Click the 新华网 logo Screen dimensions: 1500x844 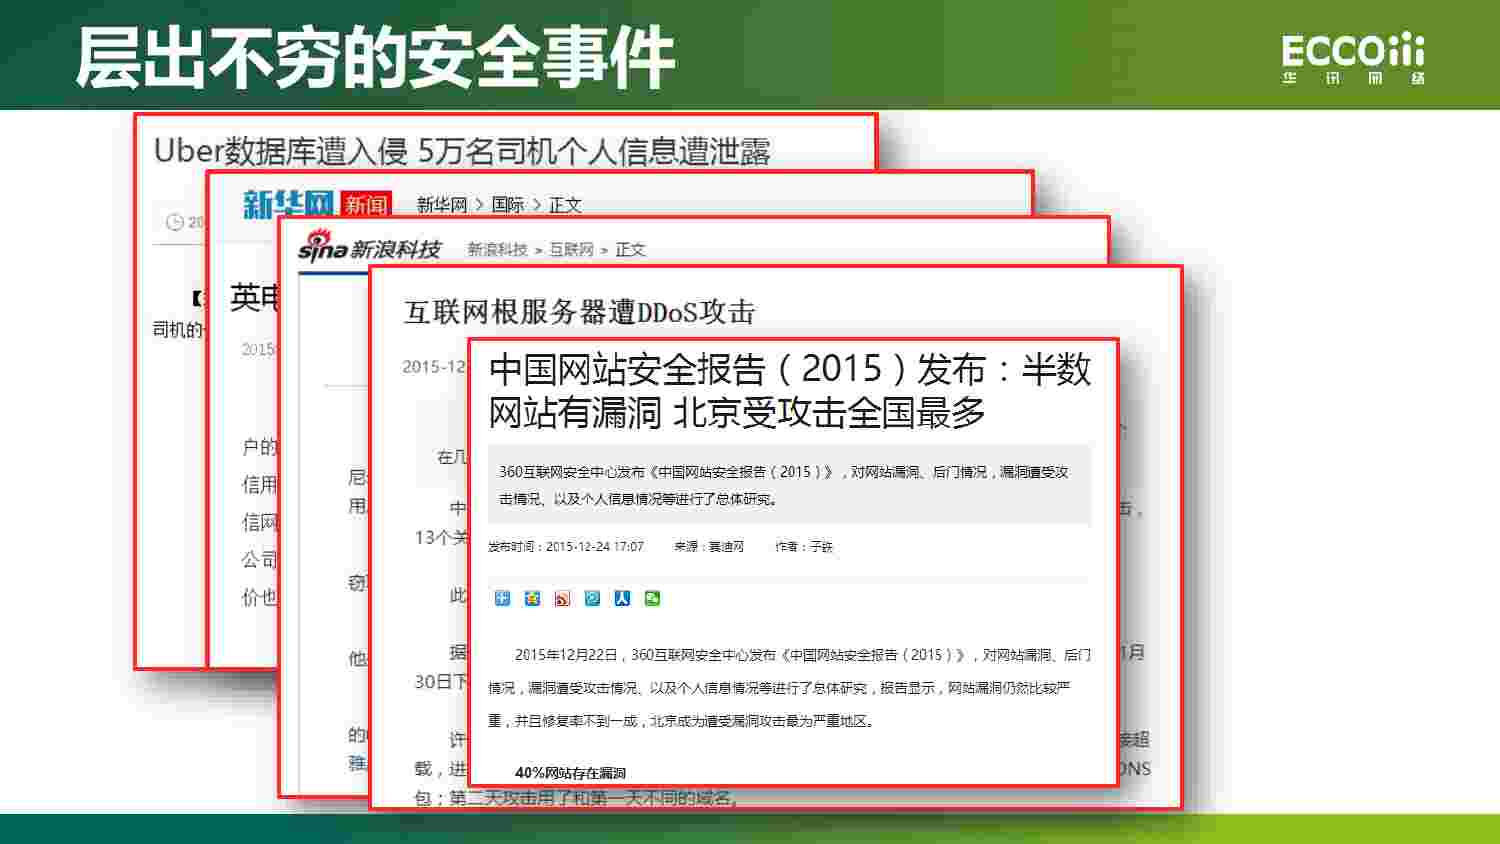[288, 204]
